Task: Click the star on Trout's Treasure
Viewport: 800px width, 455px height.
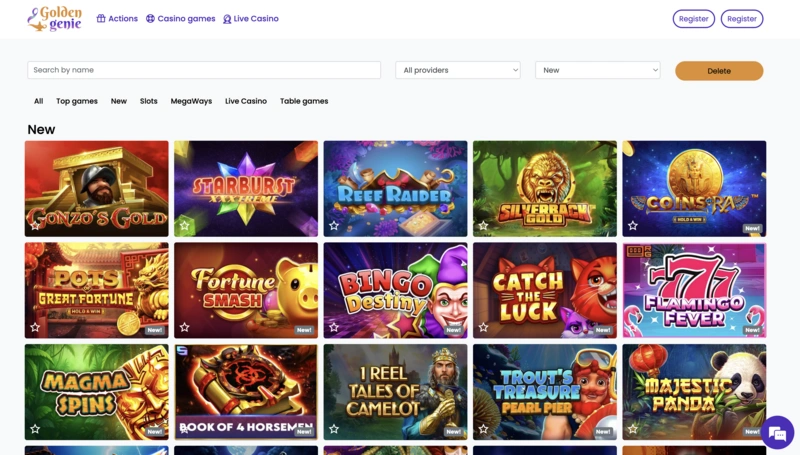Action: tap(483, 429)
